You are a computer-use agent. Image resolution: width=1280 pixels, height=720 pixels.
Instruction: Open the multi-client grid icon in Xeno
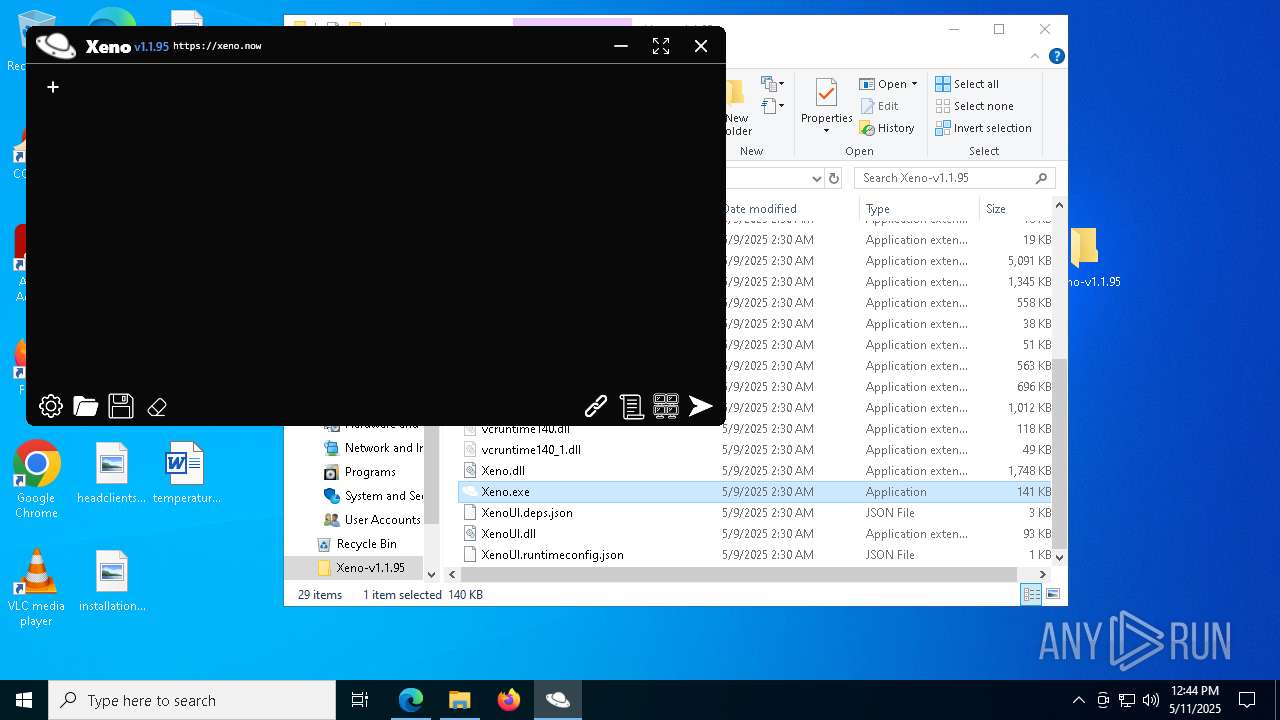tap(666, 405)
